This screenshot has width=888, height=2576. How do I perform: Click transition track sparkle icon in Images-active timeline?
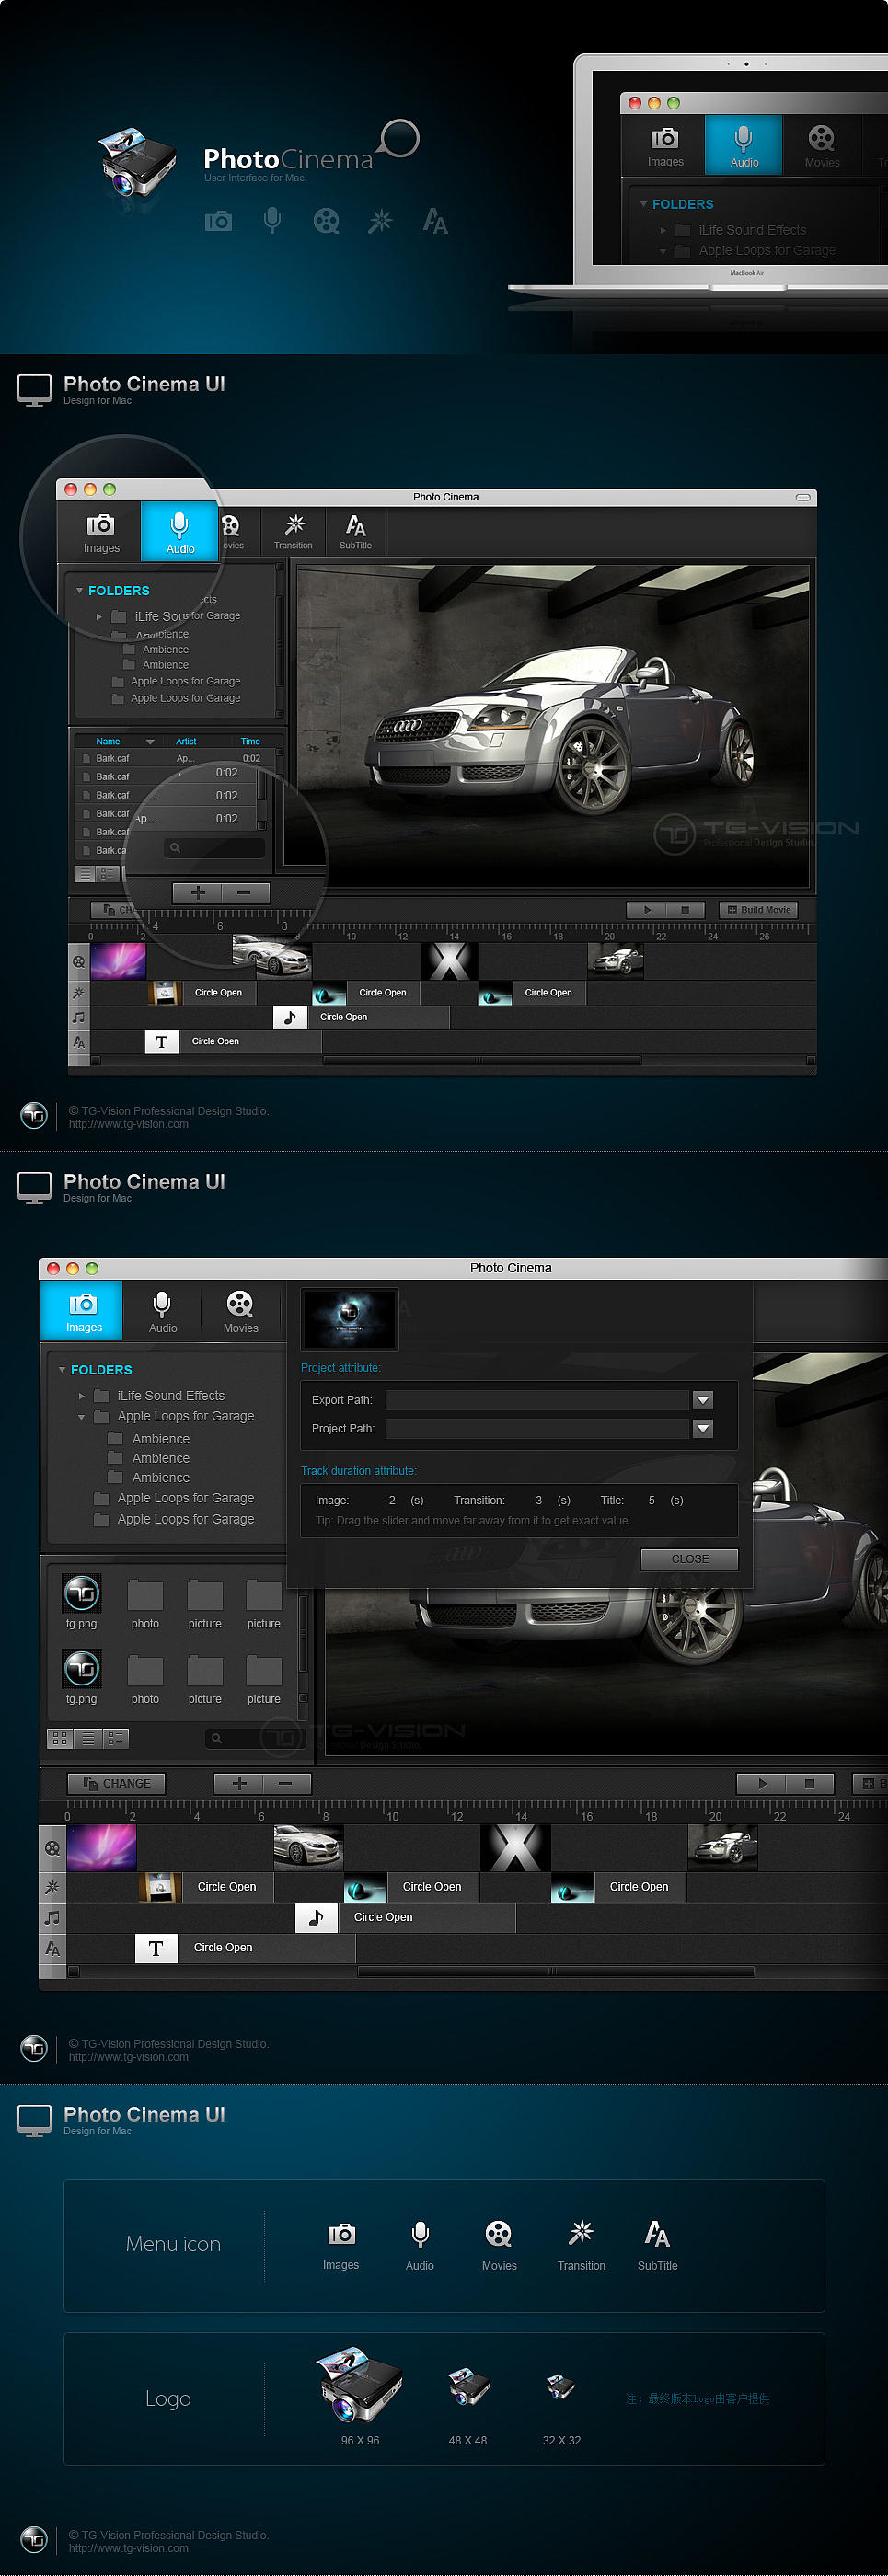pyautogui.click(x=52, y=1887)
